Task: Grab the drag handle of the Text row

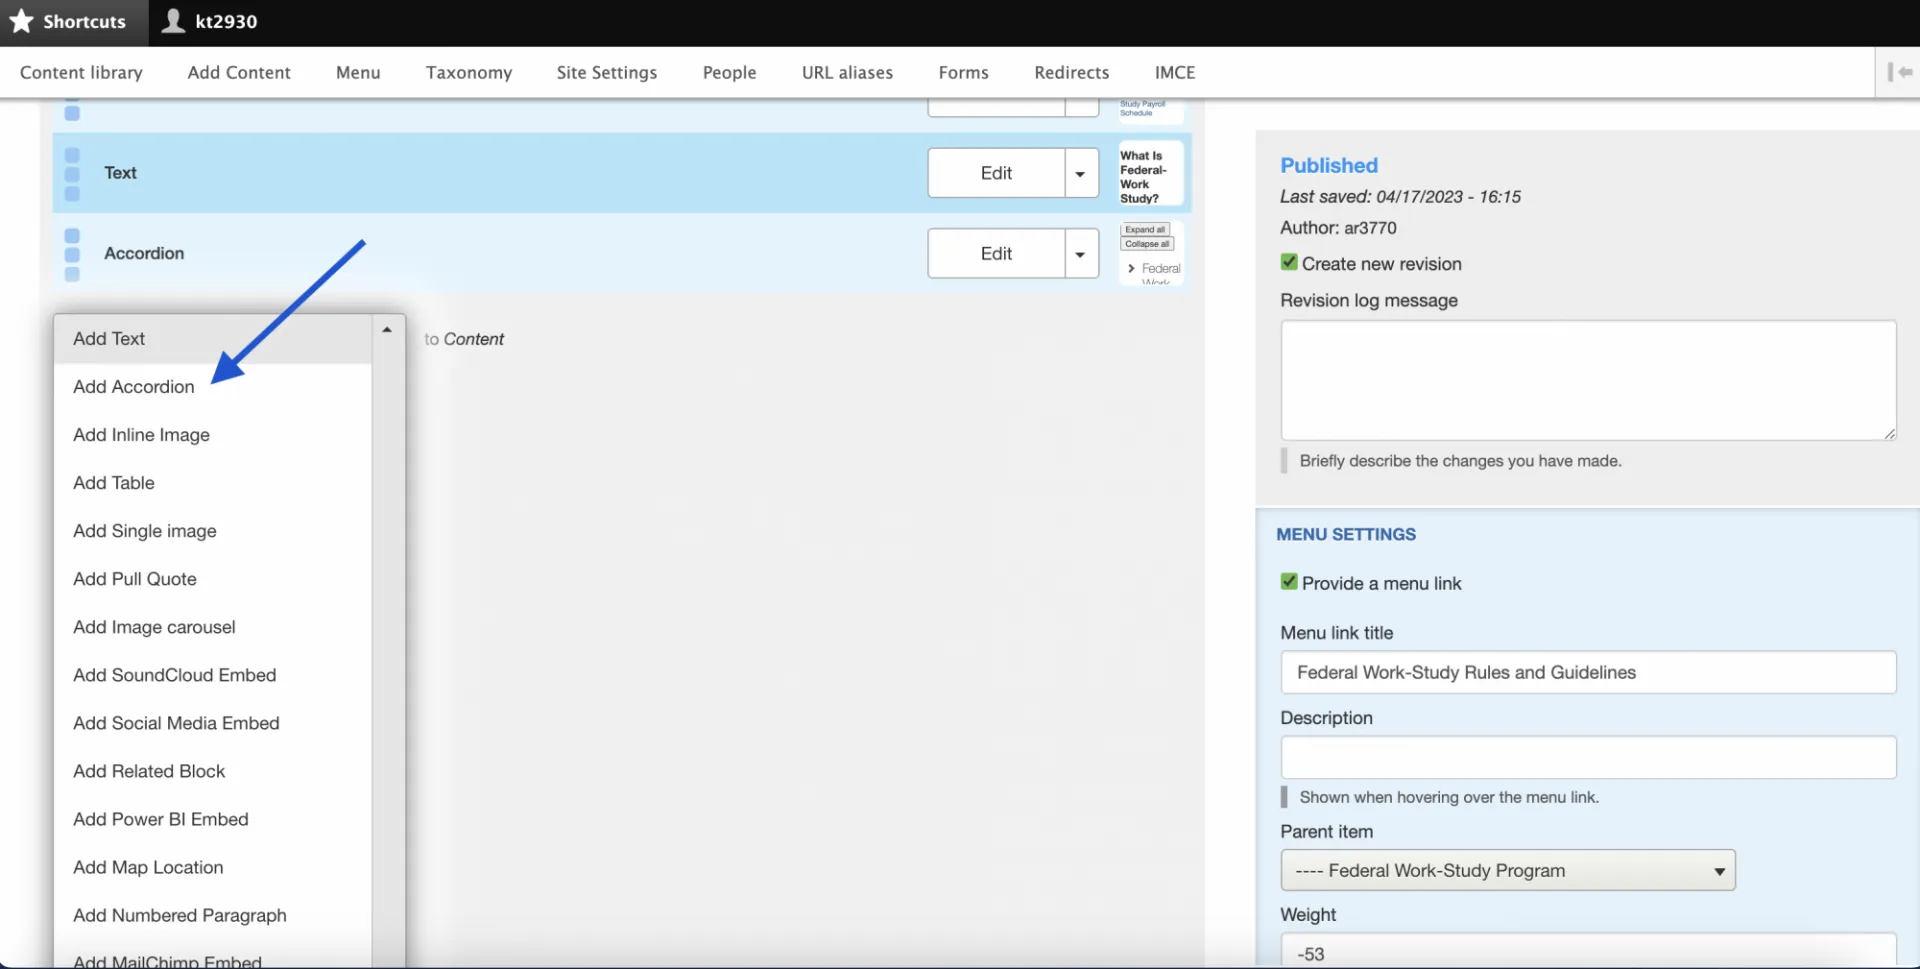Action: pyautogui.click(x=72, y=174)
